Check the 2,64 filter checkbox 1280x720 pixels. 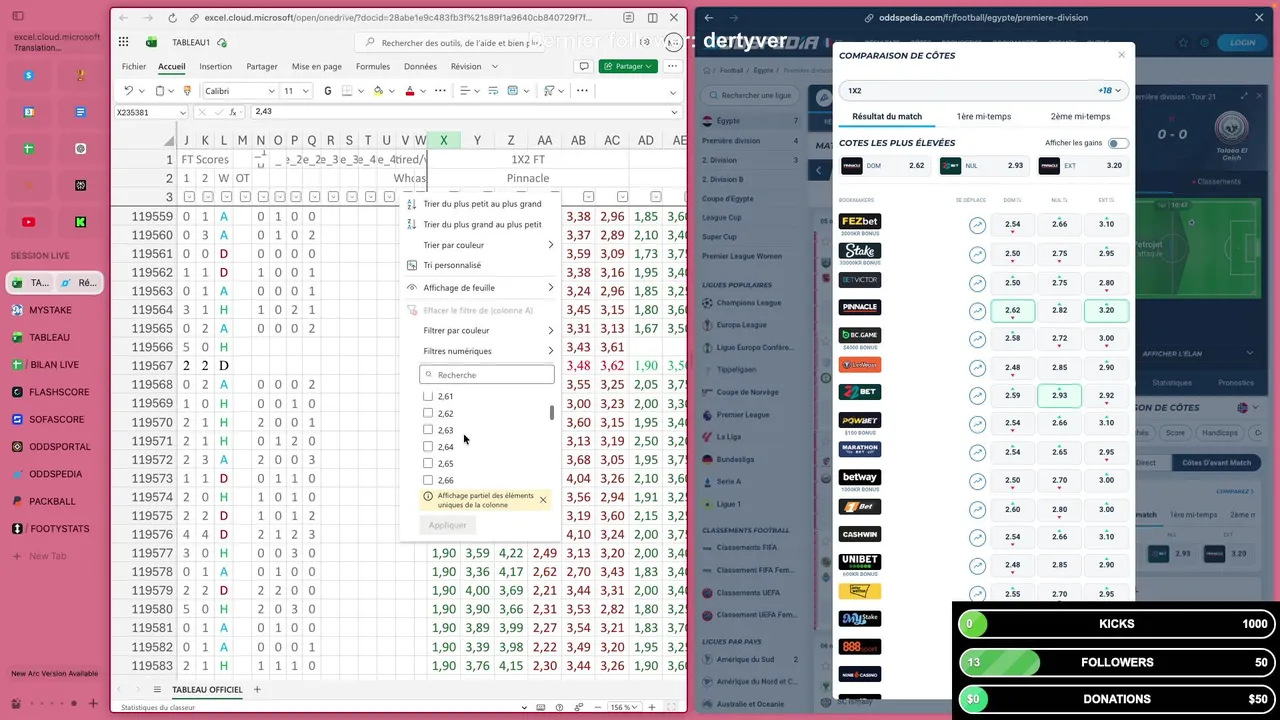428,447
